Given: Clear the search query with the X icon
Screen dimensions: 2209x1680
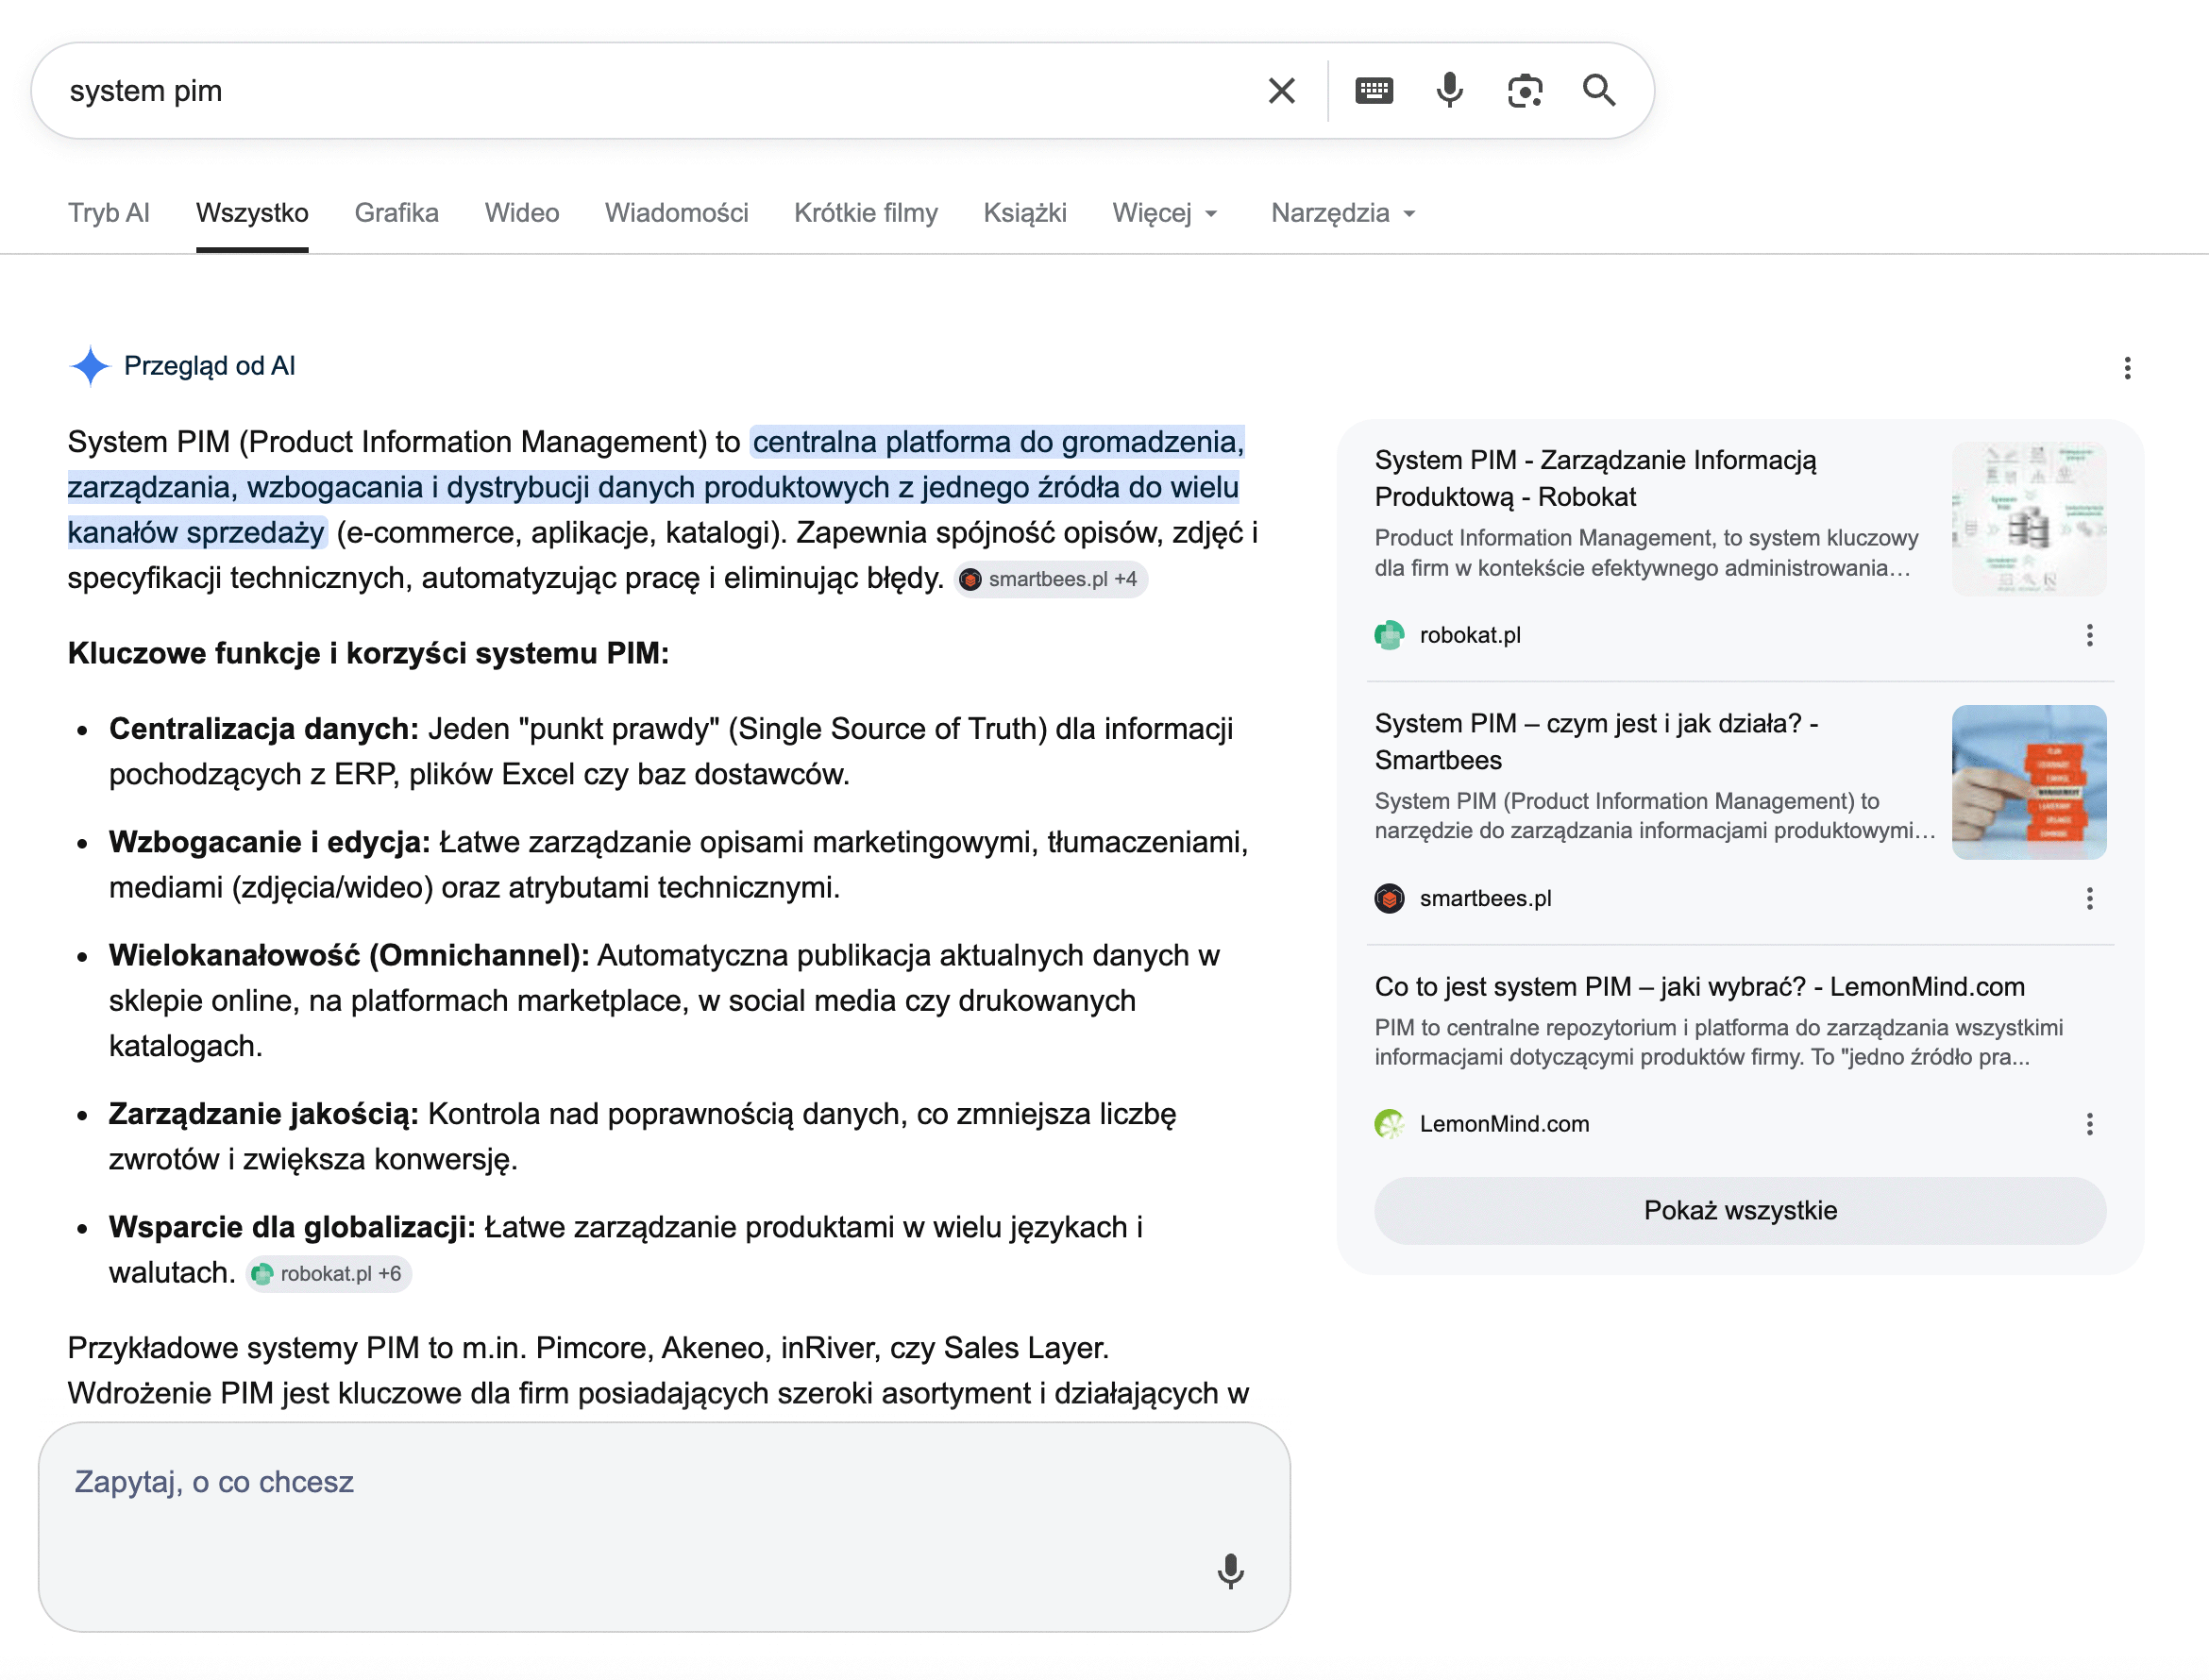Looking at the screenshot, I should click(1281, 91).
